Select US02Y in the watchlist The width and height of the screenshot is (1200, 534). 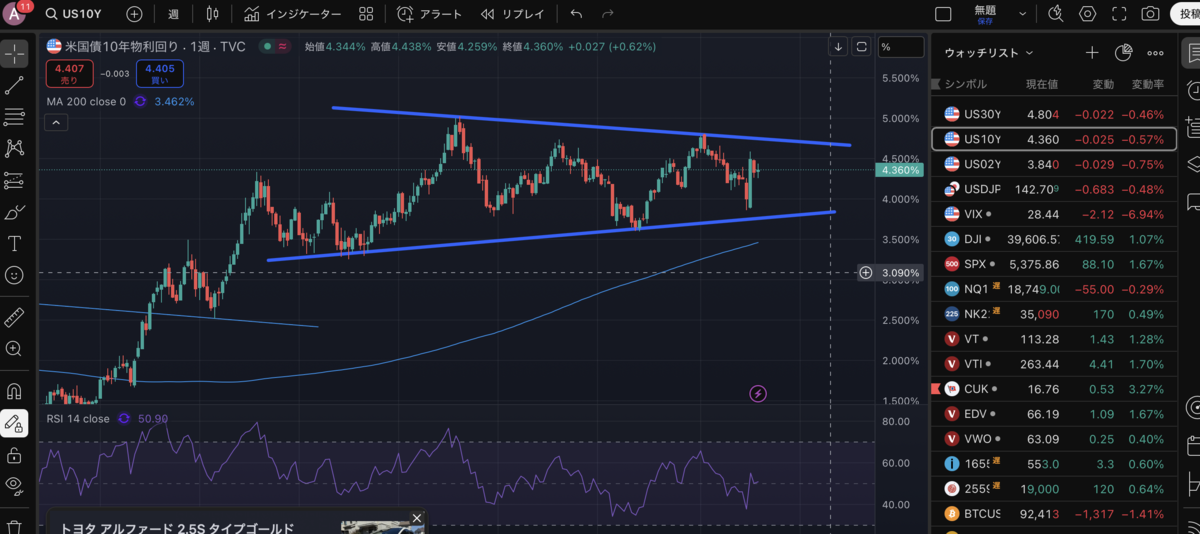[1054, 164]
